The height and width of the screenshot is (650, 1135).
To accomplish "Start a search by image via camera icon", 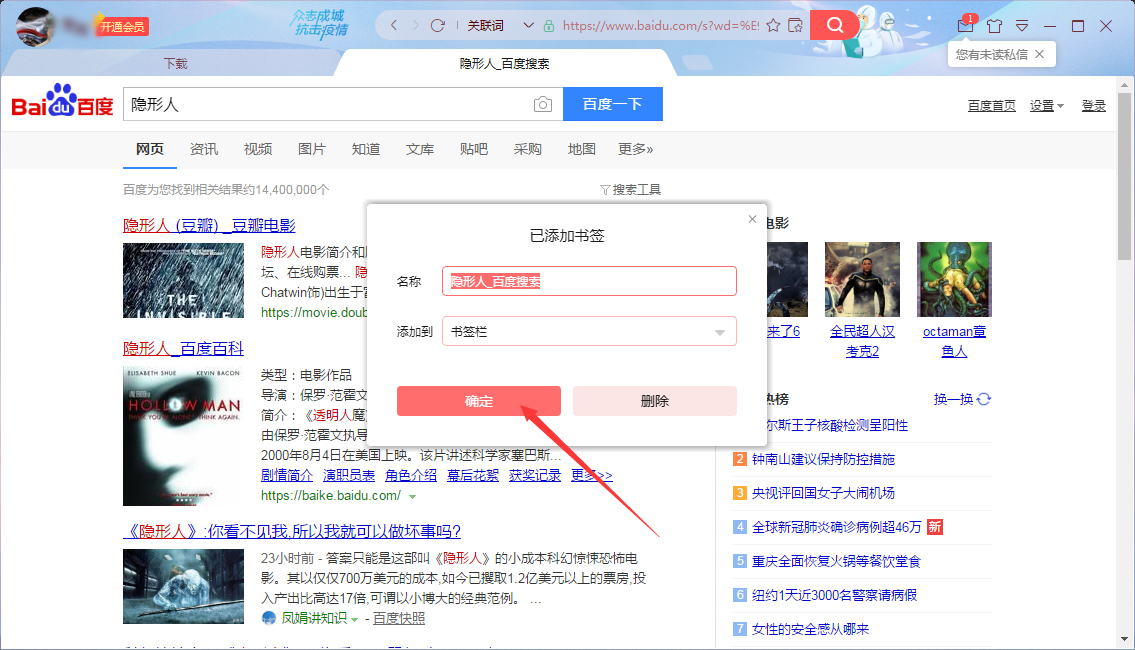I will (542, 104).
